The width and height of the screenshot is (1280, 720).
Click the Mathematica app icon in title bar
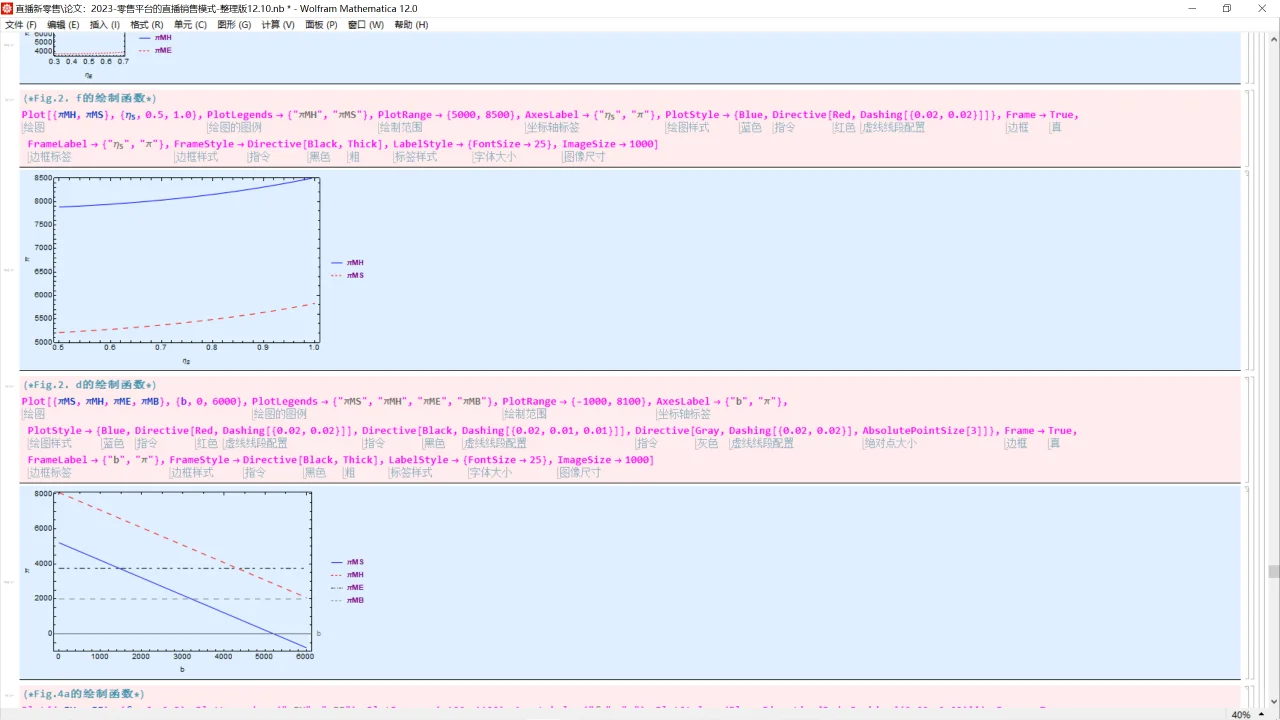click(x=7, y=8)
